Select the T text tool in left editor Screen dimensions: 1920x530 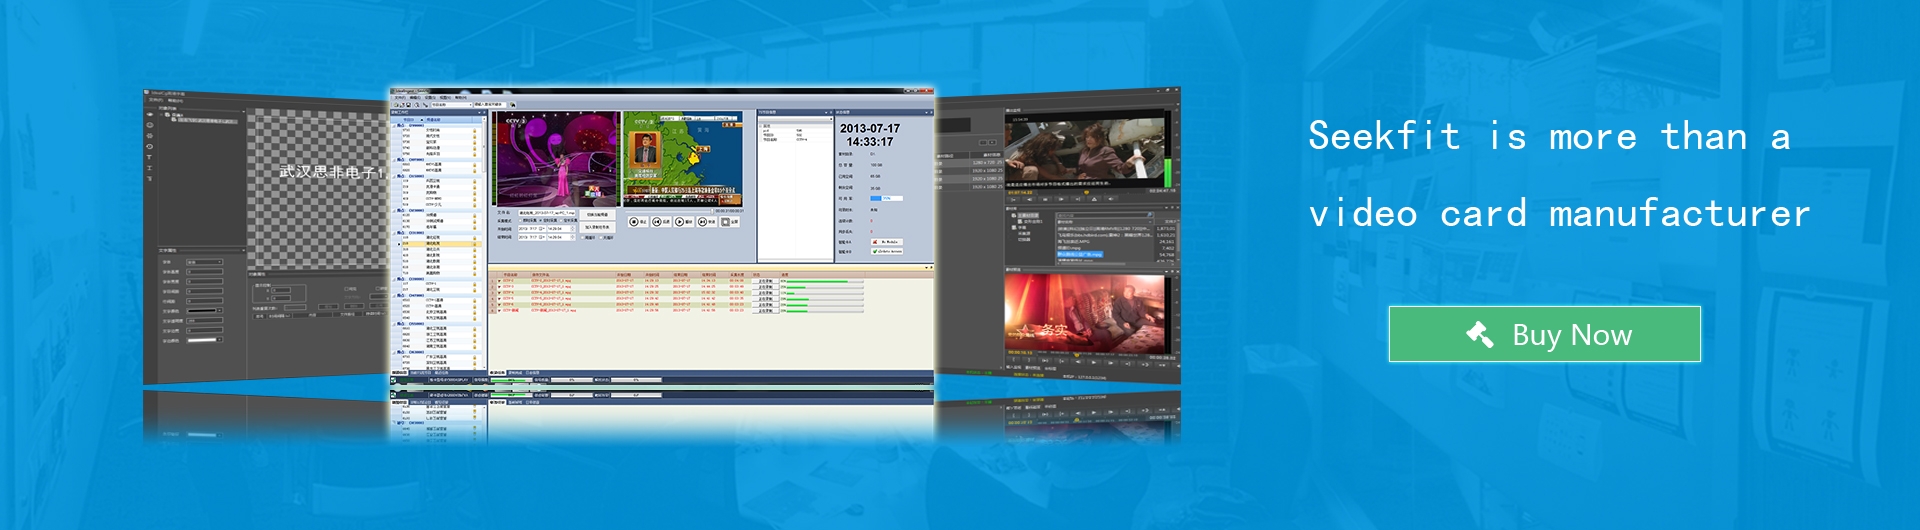150,157
